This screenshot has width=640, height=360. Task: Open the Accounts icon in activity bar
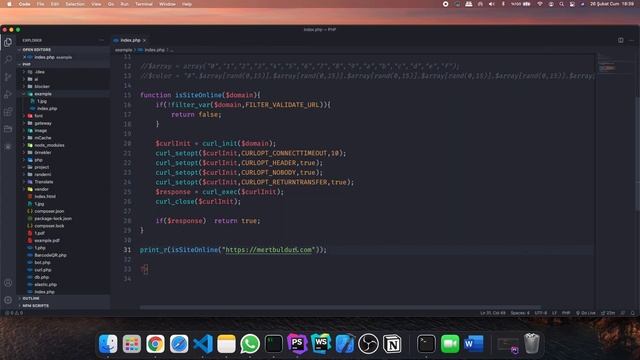tap(8, 282)
